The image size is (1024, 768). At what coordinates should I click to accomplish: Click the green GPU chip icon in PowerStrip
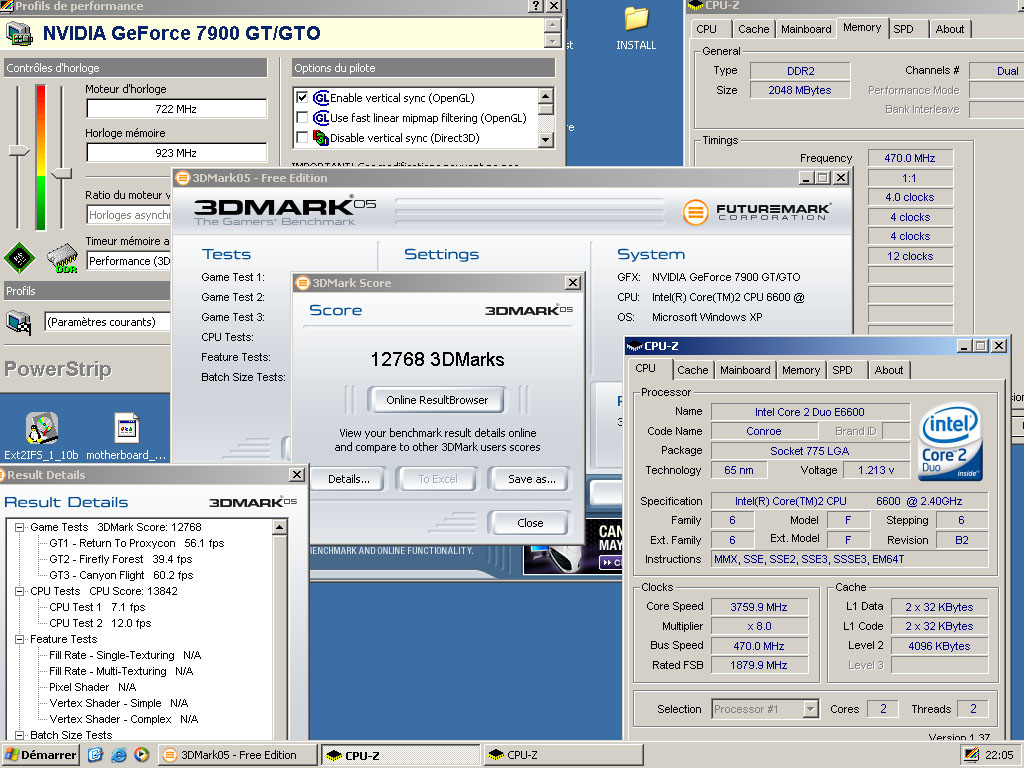click(x=20, y=258)
